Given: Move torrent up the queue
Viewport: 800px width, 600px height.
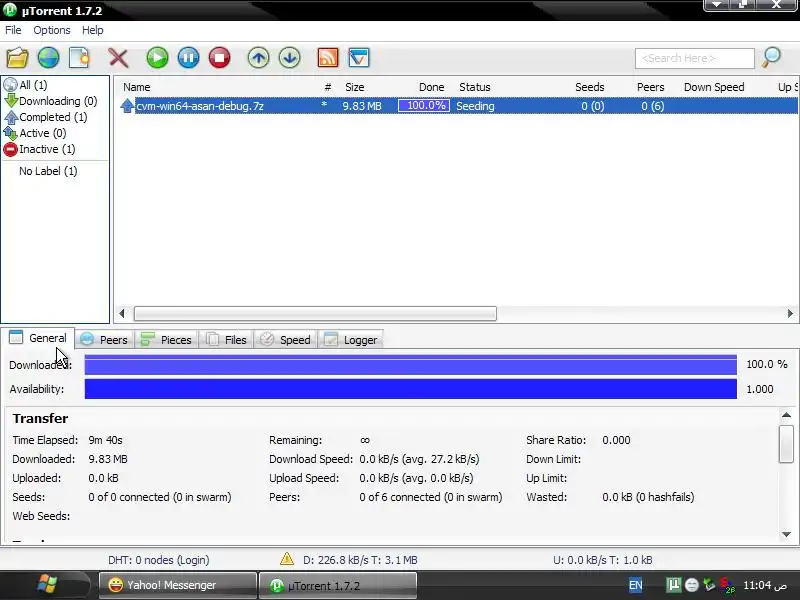Looking at the screenshot, I should [x=259, y=58].
